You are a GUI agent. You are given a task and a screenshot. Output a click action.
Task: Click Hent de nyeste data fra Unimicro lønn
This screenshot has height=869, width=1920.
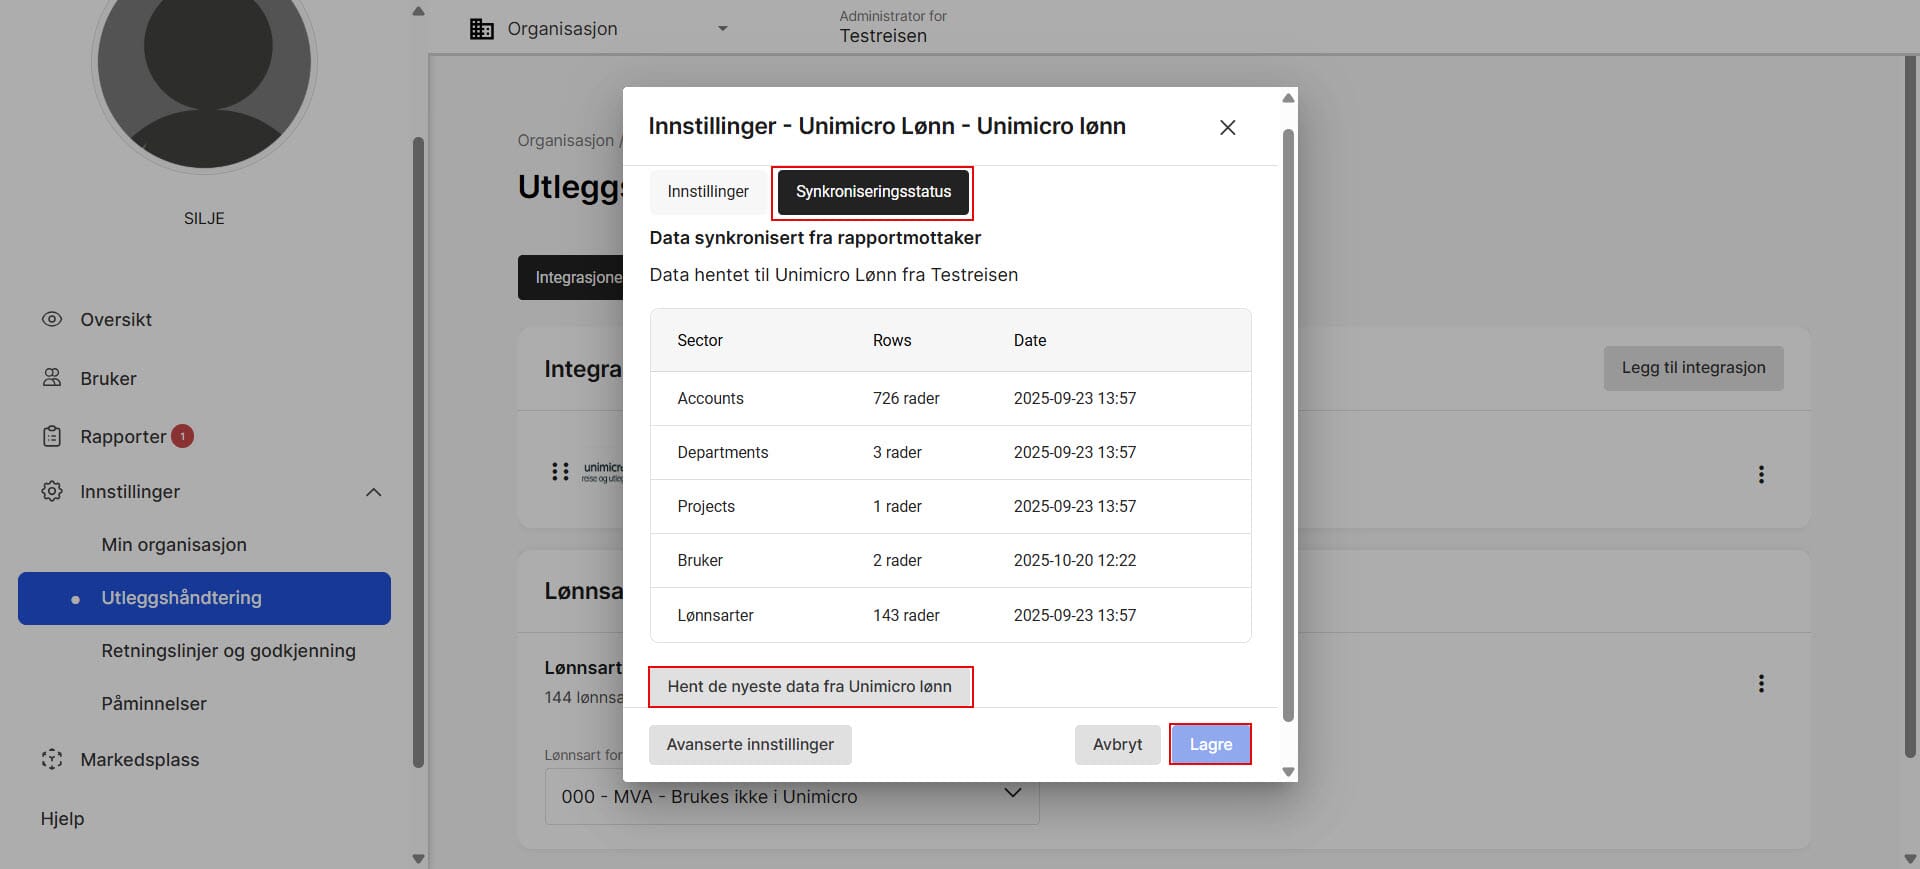coord(809,687)
